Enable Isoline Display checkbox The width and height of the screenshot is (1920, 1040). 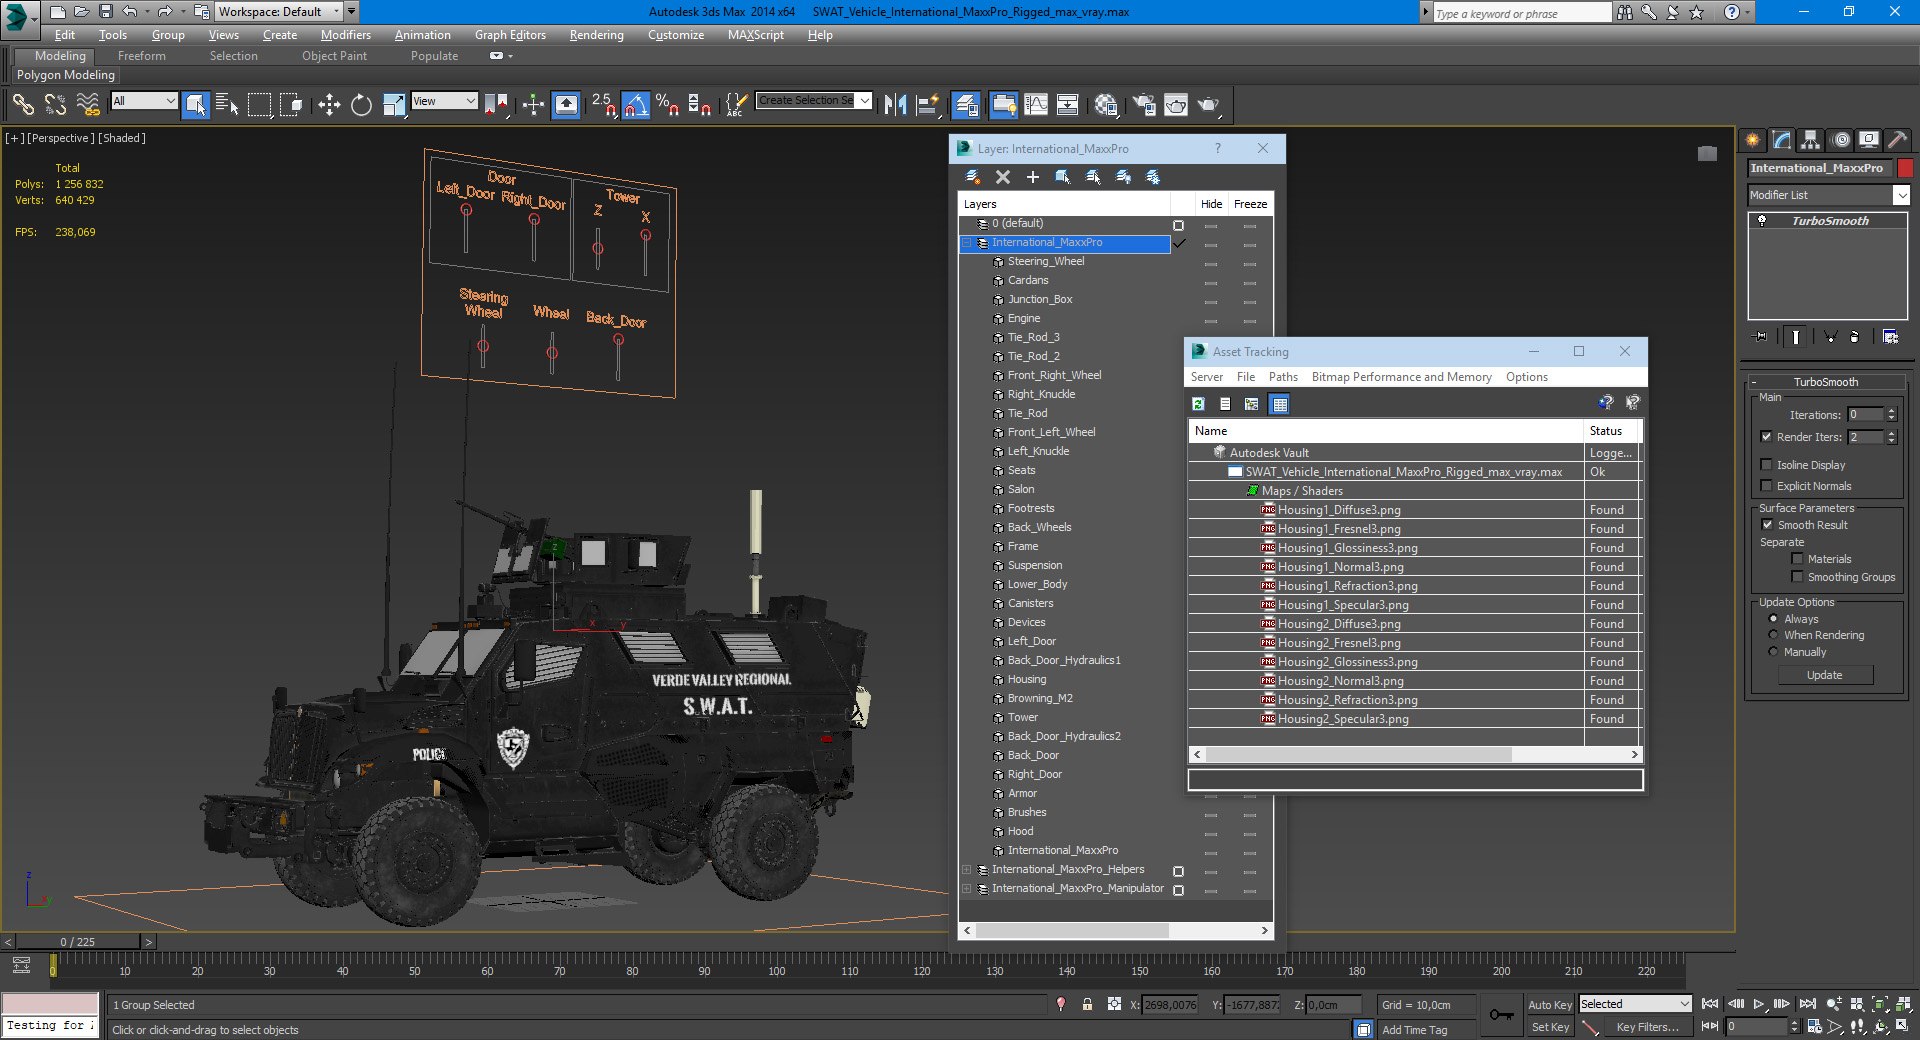tap(1766, 465)
